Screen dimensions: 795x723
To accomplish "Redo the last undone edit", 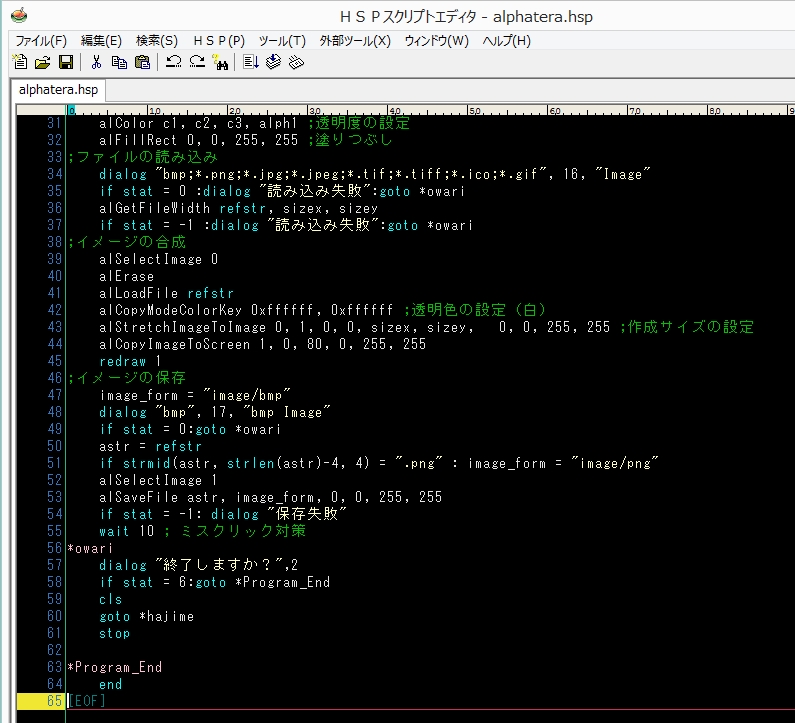I will click(x=196, y=62).
